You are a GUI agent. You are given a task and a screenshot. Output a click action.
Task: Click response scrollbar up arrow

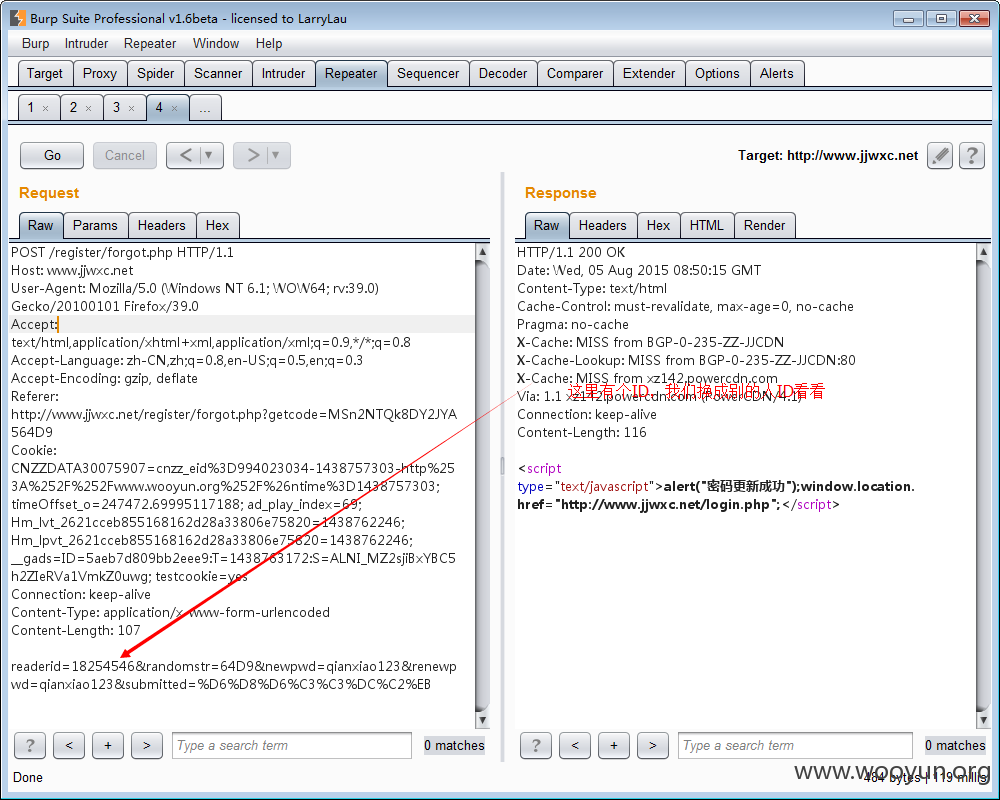[983, 251]
